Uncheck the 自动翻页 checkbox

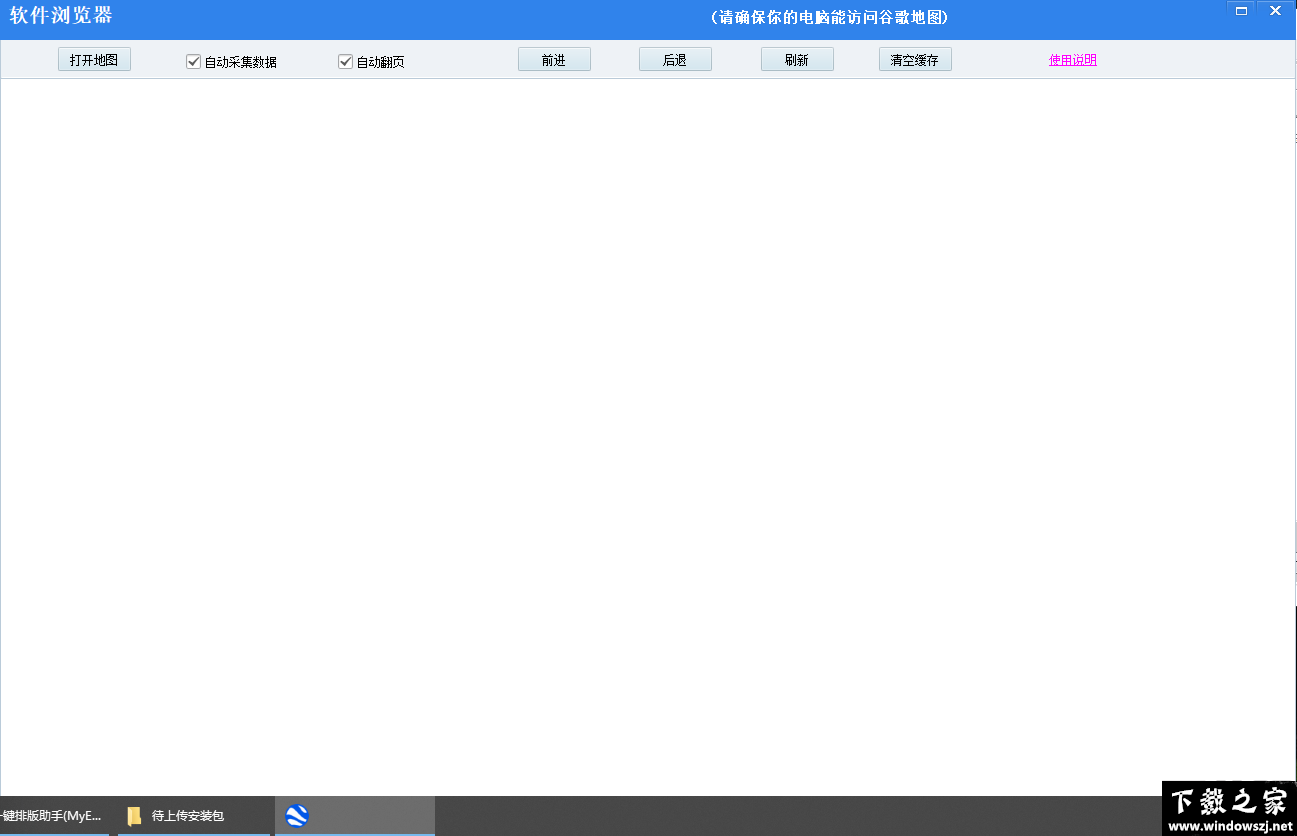(x=346, y=62)
